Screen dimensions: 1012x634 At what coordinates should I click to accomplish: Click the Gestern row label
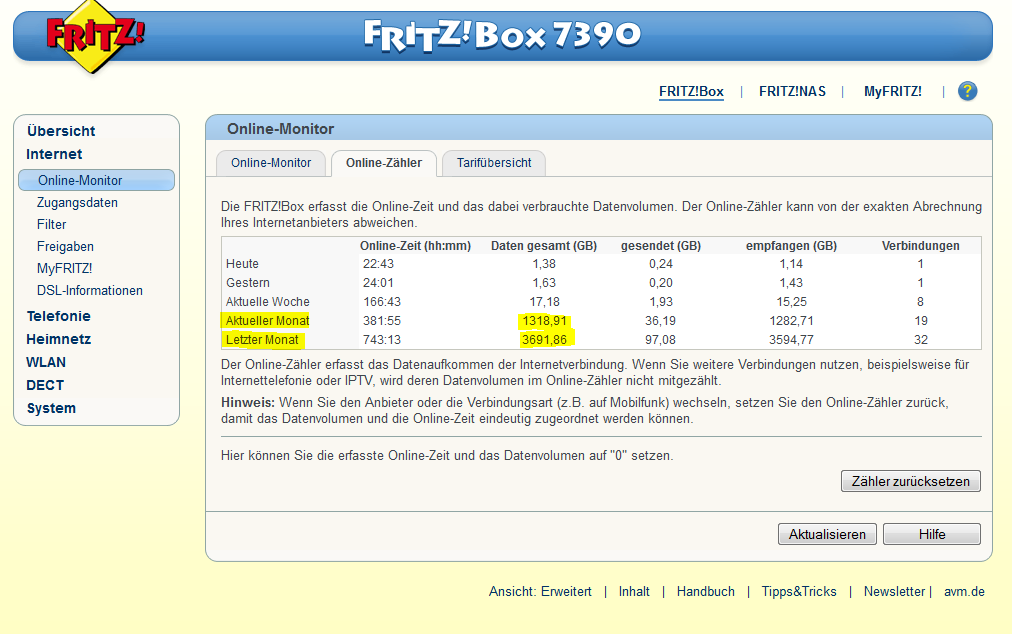(248, 283)
